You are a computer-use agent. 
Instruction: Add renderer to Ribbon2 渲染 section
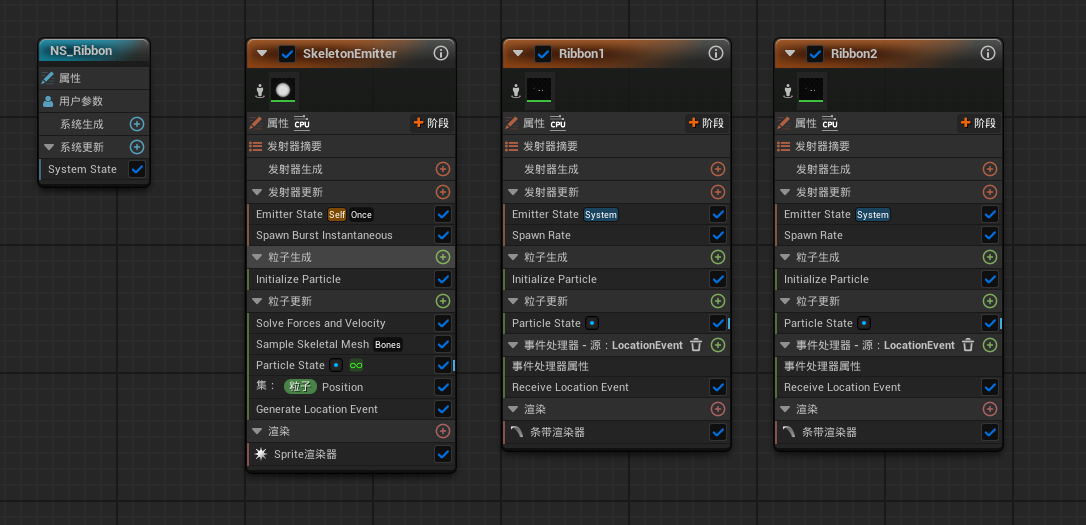click(990, 409)
